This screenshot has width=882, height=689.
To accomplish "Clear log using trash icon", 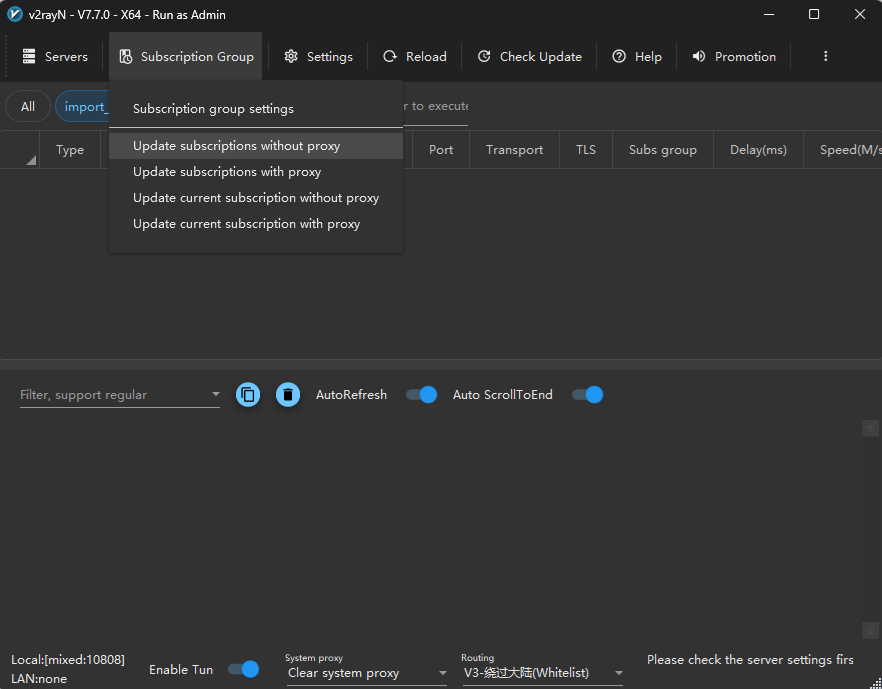I will coord(288,395).
